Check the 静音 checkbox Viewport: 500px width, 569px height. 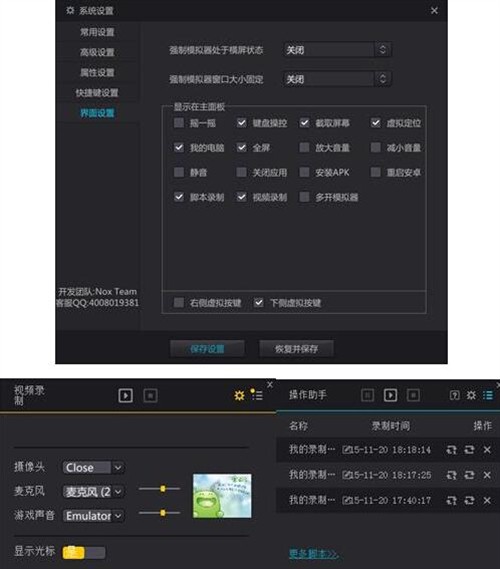pyautogui.click(x=179, y=172)
